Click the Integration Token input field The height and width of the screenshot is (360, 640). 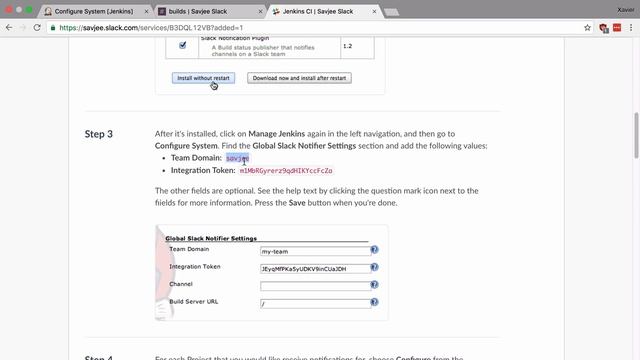pyautogui.click(x=315, y=269)
